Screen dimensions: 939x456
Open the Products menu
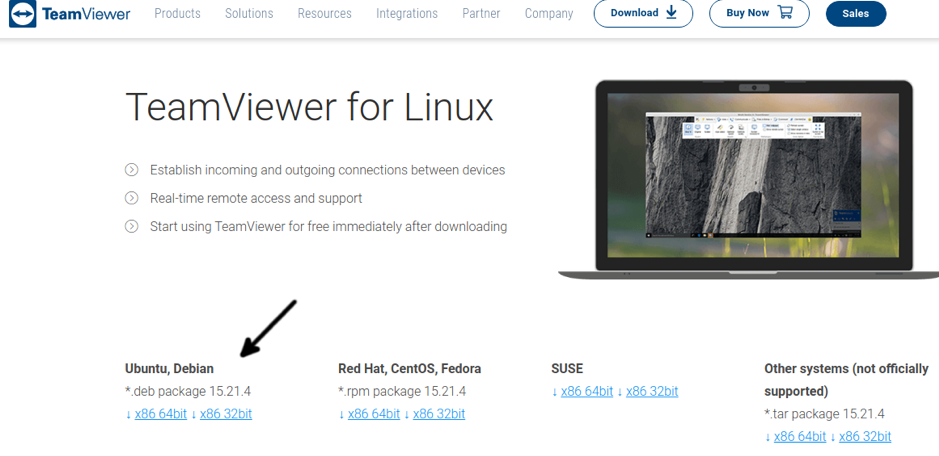(x=177, y=13)
